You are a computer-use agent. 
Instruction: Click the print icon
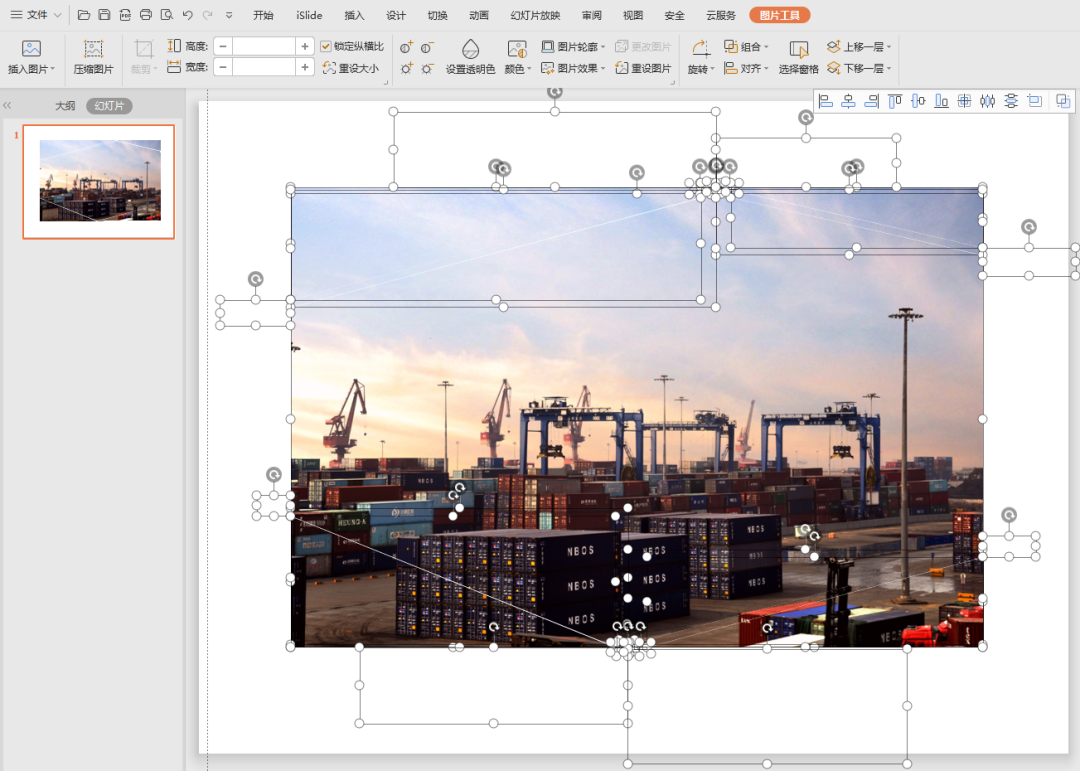pos(145,14)
